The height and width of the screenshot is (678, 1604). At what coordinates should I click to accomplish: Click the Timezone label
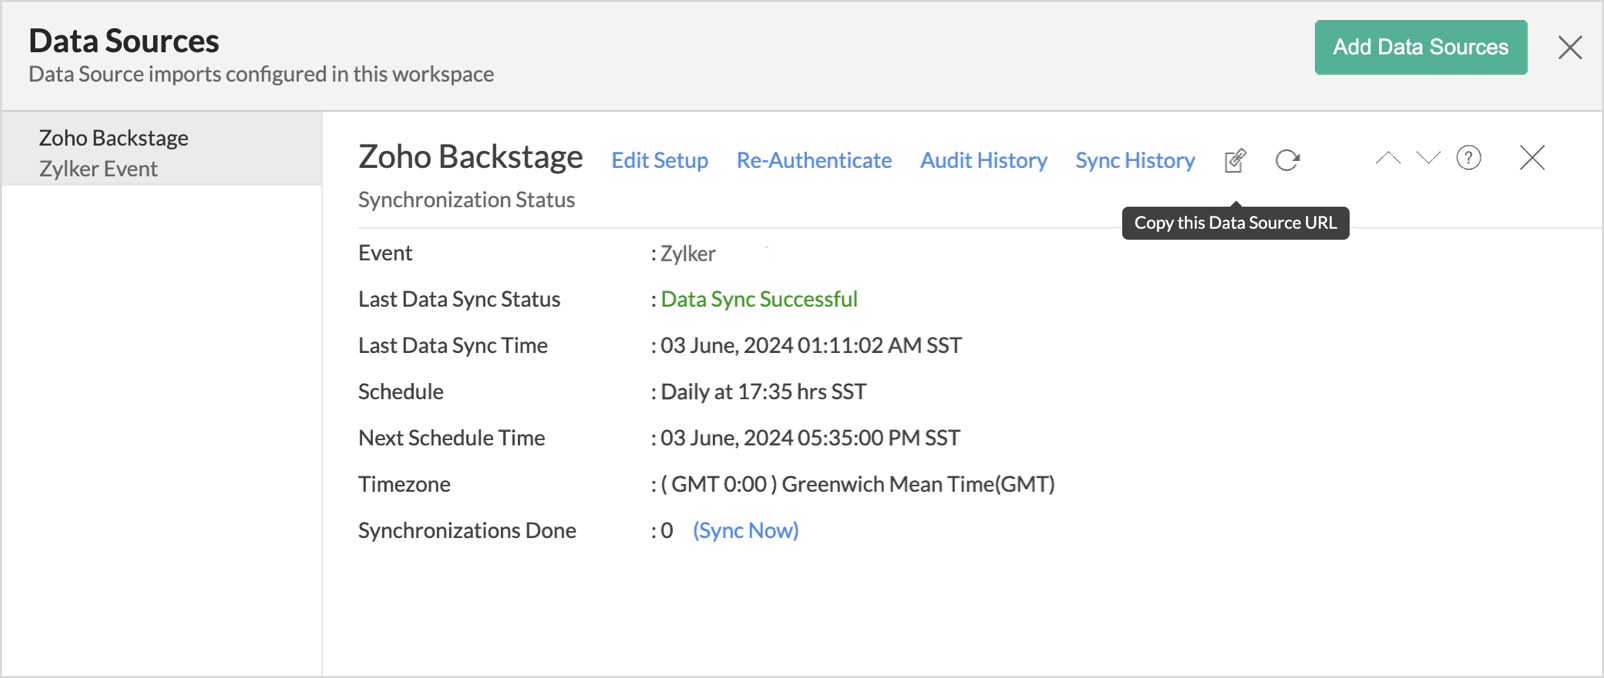pos(404,484)
